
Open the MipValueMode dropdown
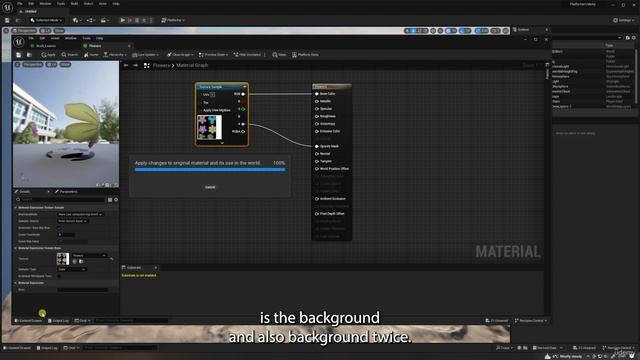80,214
